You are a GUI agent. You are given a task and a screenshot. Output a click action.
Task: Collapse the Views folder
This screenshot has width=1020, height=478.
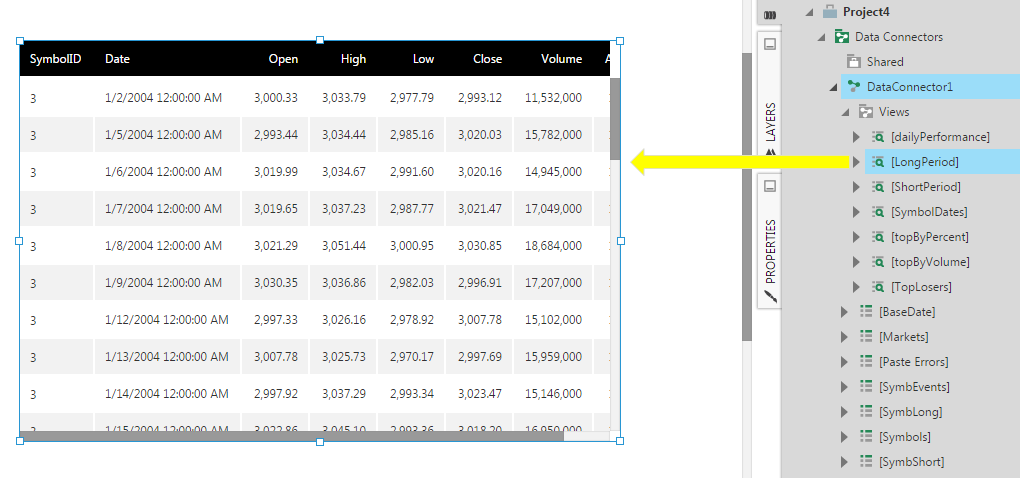click(x=846, y=113)
